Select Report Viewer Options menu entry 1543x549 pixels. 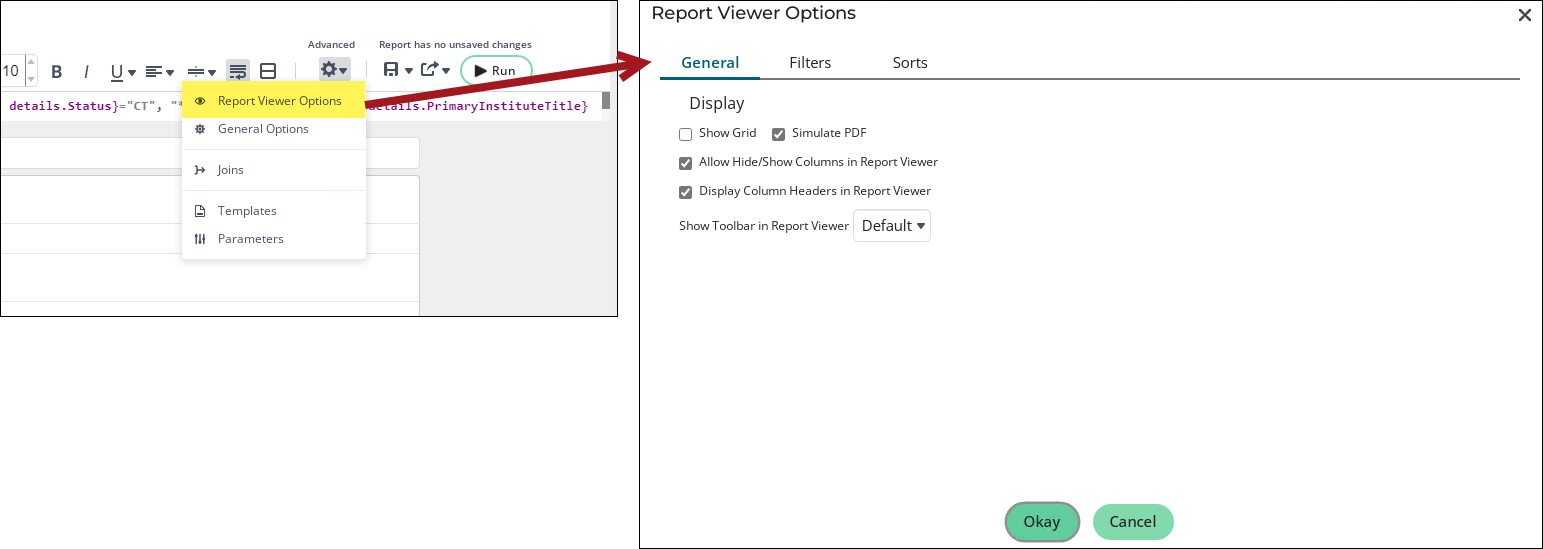(x=273, y=101)
